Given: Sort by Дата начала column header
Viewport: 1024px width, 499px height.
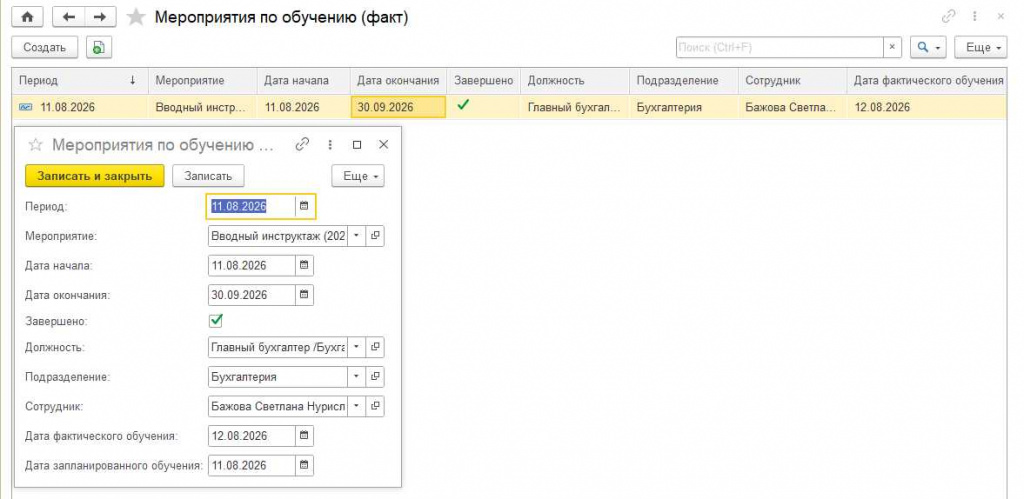Looking at the screenshot, I should (303, 81).
